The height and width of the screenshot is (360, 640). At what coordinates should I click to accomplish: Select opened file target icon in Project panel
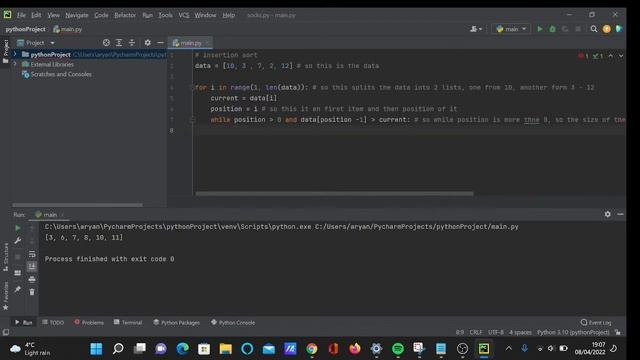point(106,42)
